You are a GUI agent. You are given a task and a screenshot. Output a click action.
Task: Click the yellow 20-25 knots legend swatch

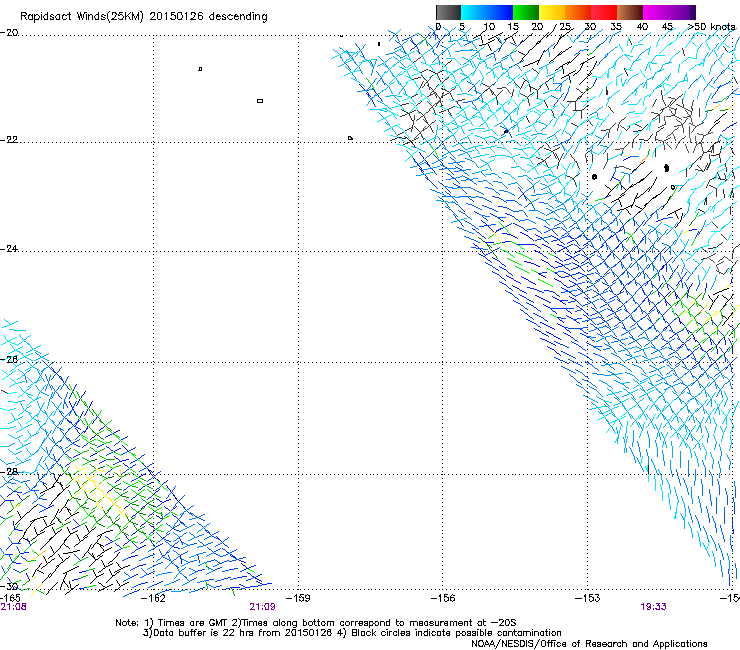[552, 12]
